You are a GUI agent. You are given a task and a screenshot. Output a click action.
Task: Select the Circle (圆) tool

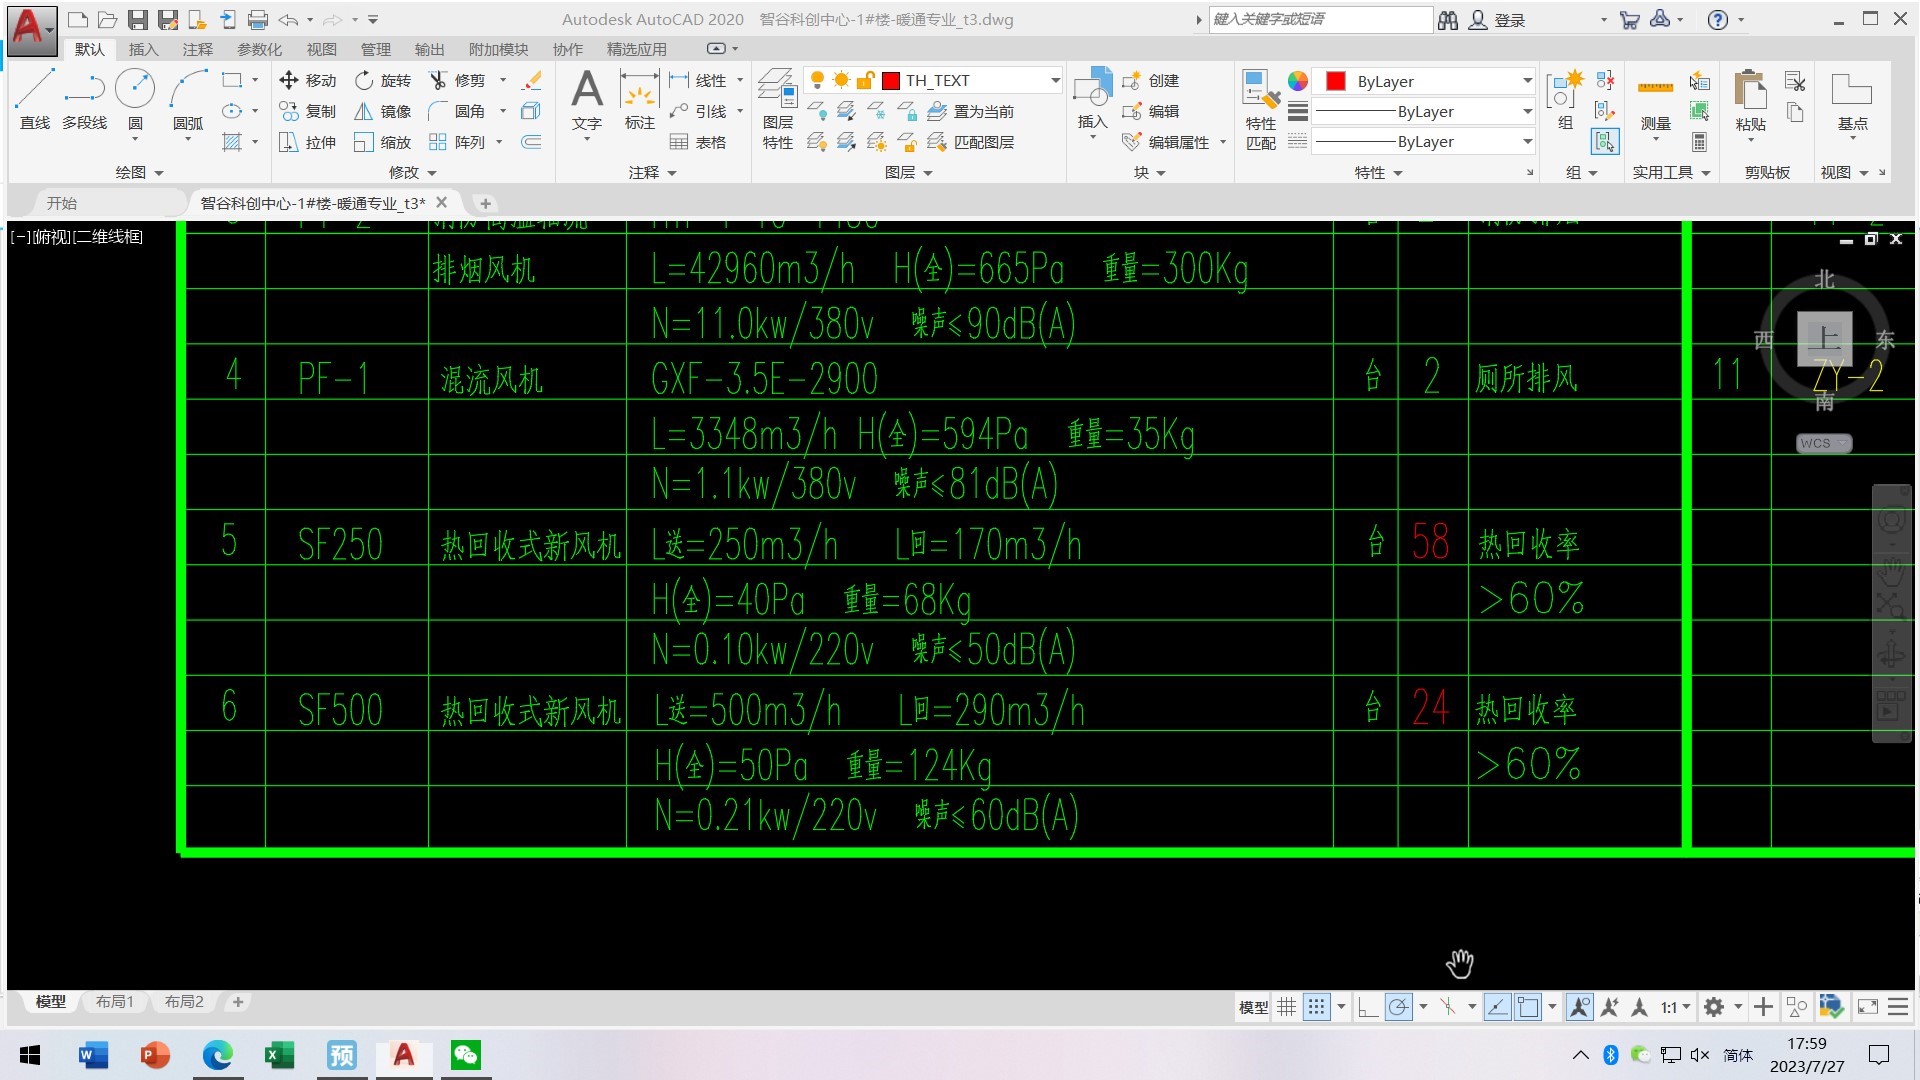[x=135, y=100]
